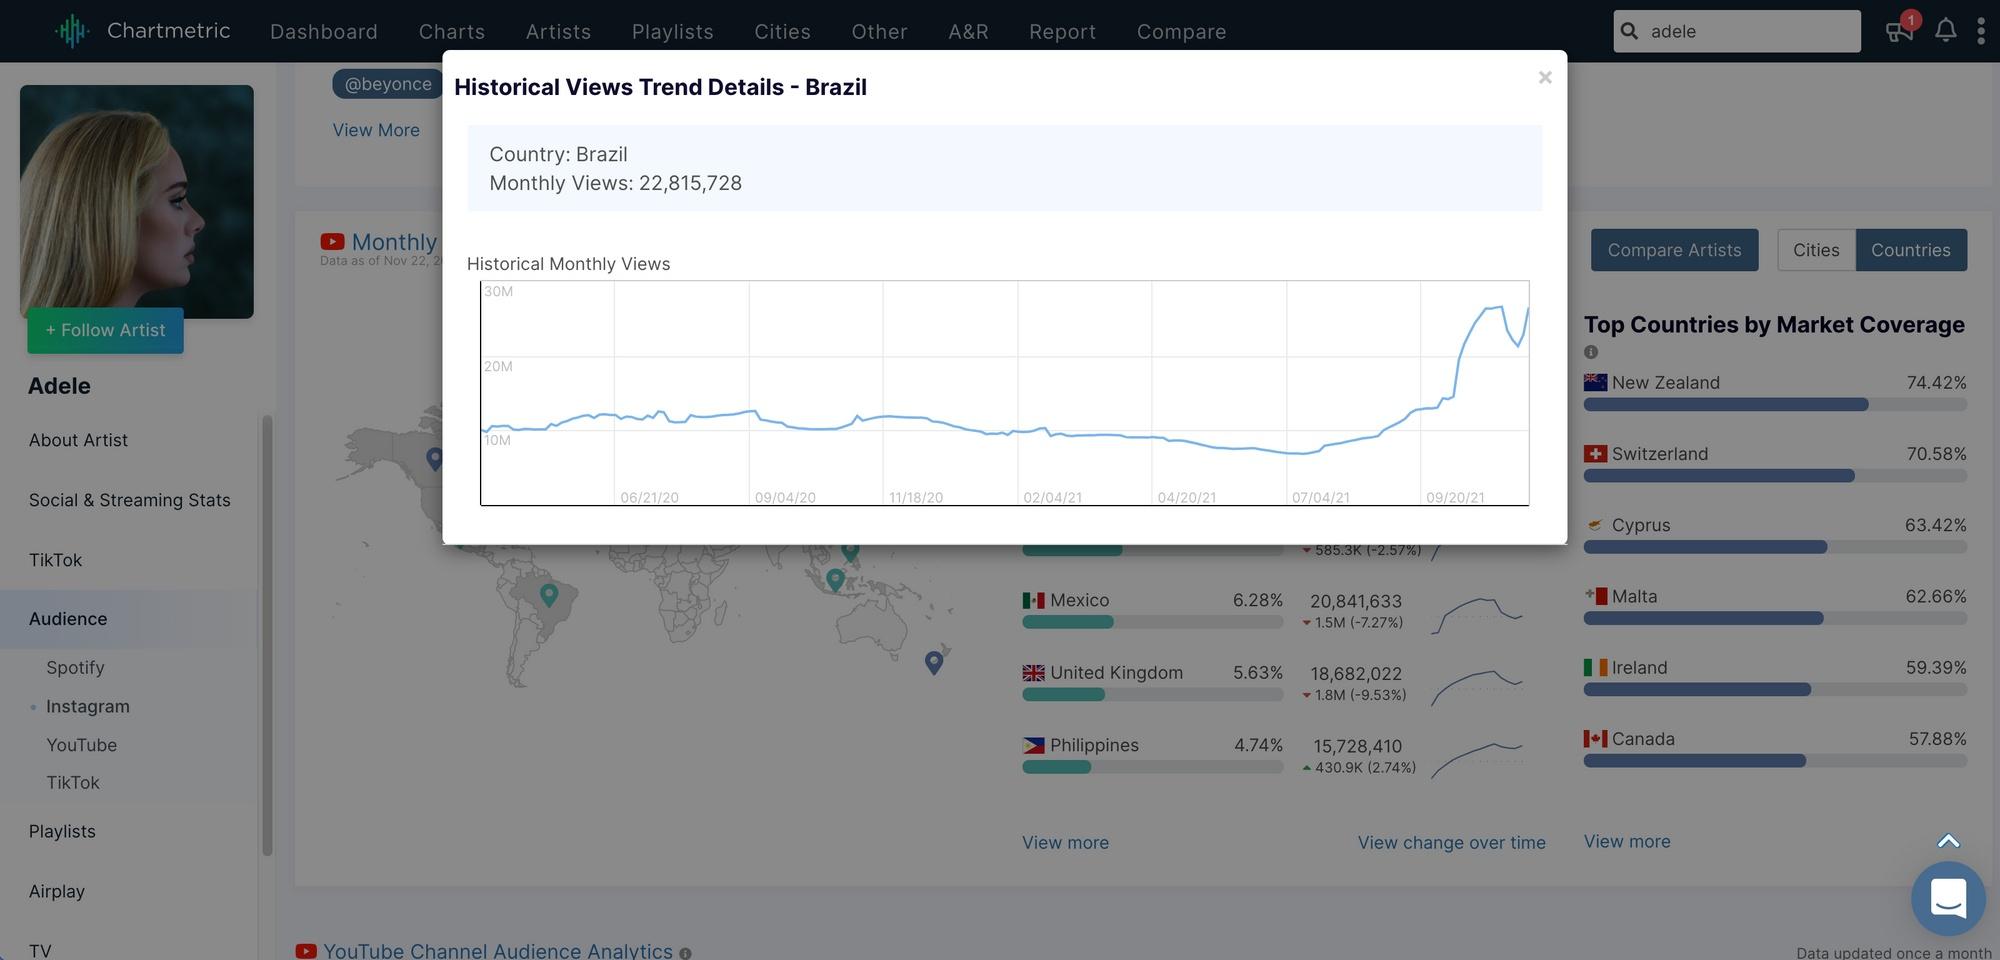This screenshot has width=2000, height=960.
Task: Click the Ireland flag icon
Action: pos(1595,667)
